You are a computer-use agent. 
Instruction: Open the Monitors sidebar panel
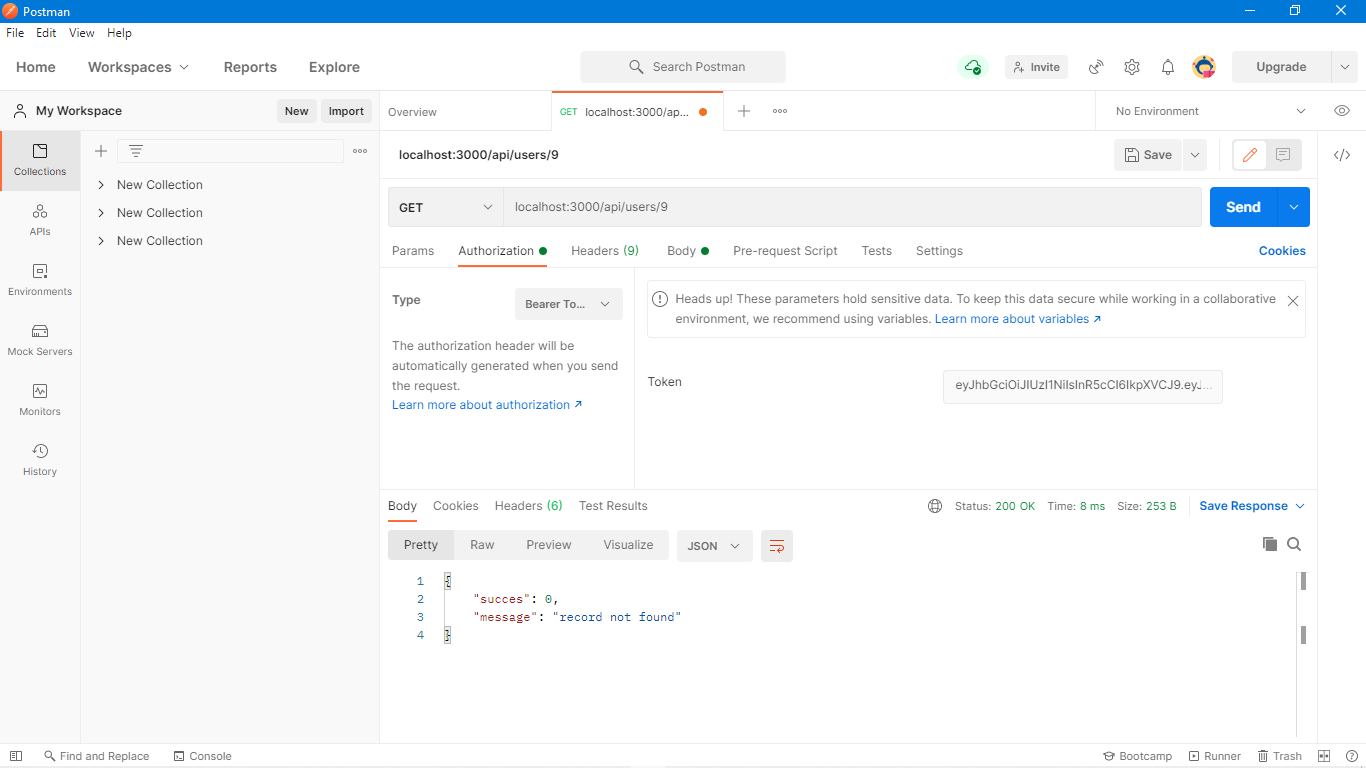click(x=40, y=399)
